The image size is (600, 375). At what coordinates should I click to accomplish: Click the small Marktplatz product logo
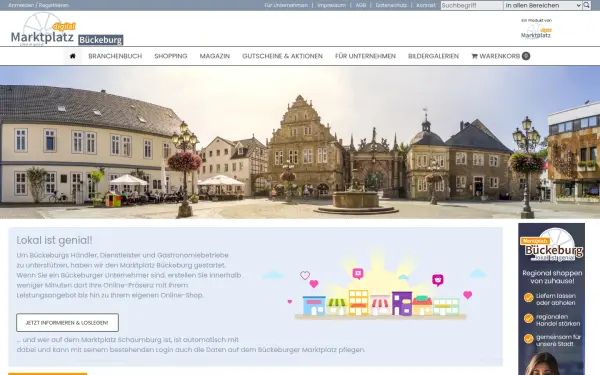(536, 31)
